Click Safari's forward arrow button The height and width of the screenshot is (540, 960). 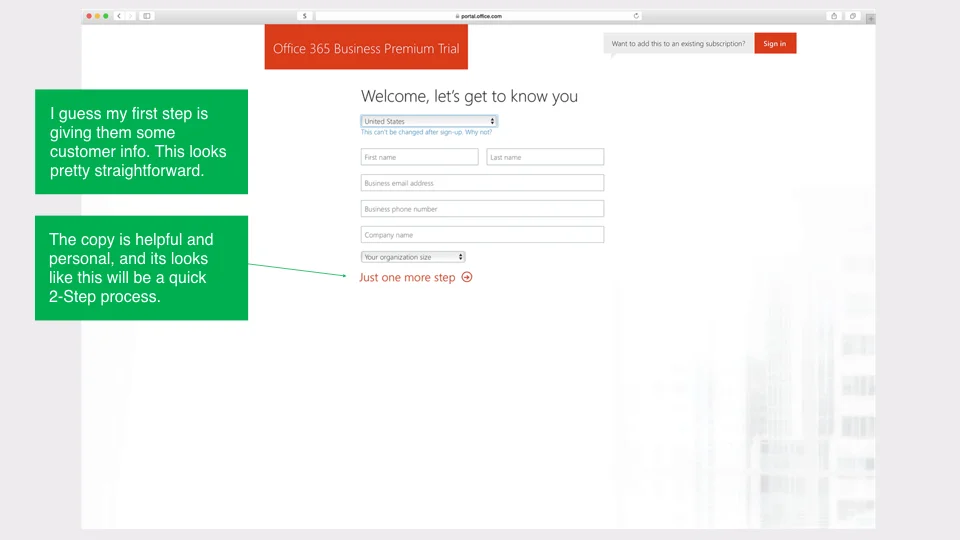pos(130,16)
